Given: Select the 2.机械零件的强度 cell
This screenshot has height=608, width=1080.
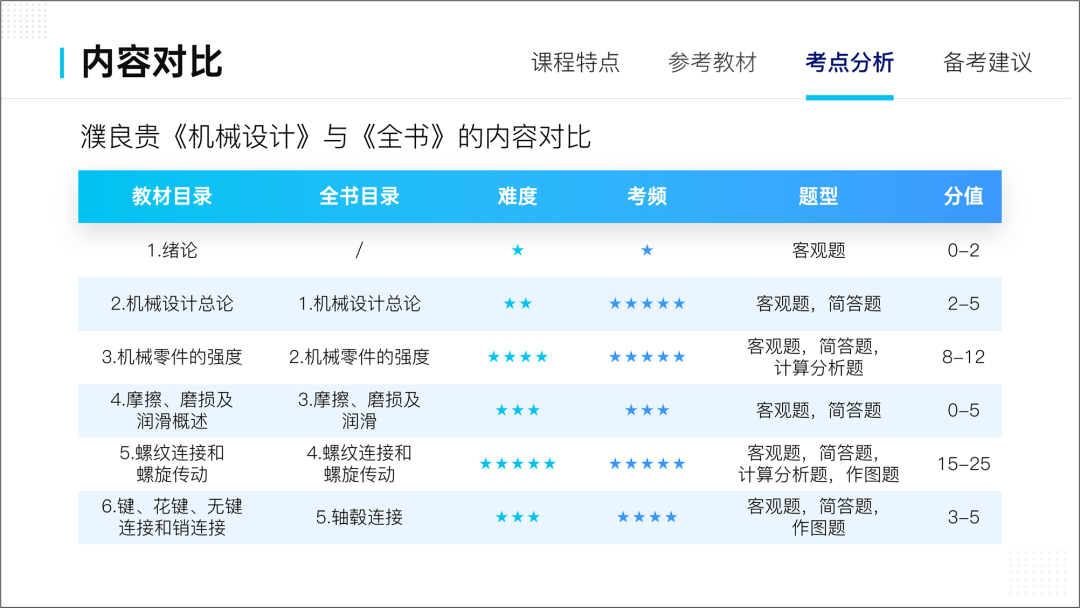Looking at the screenshot, I should (x=360, y=357).
